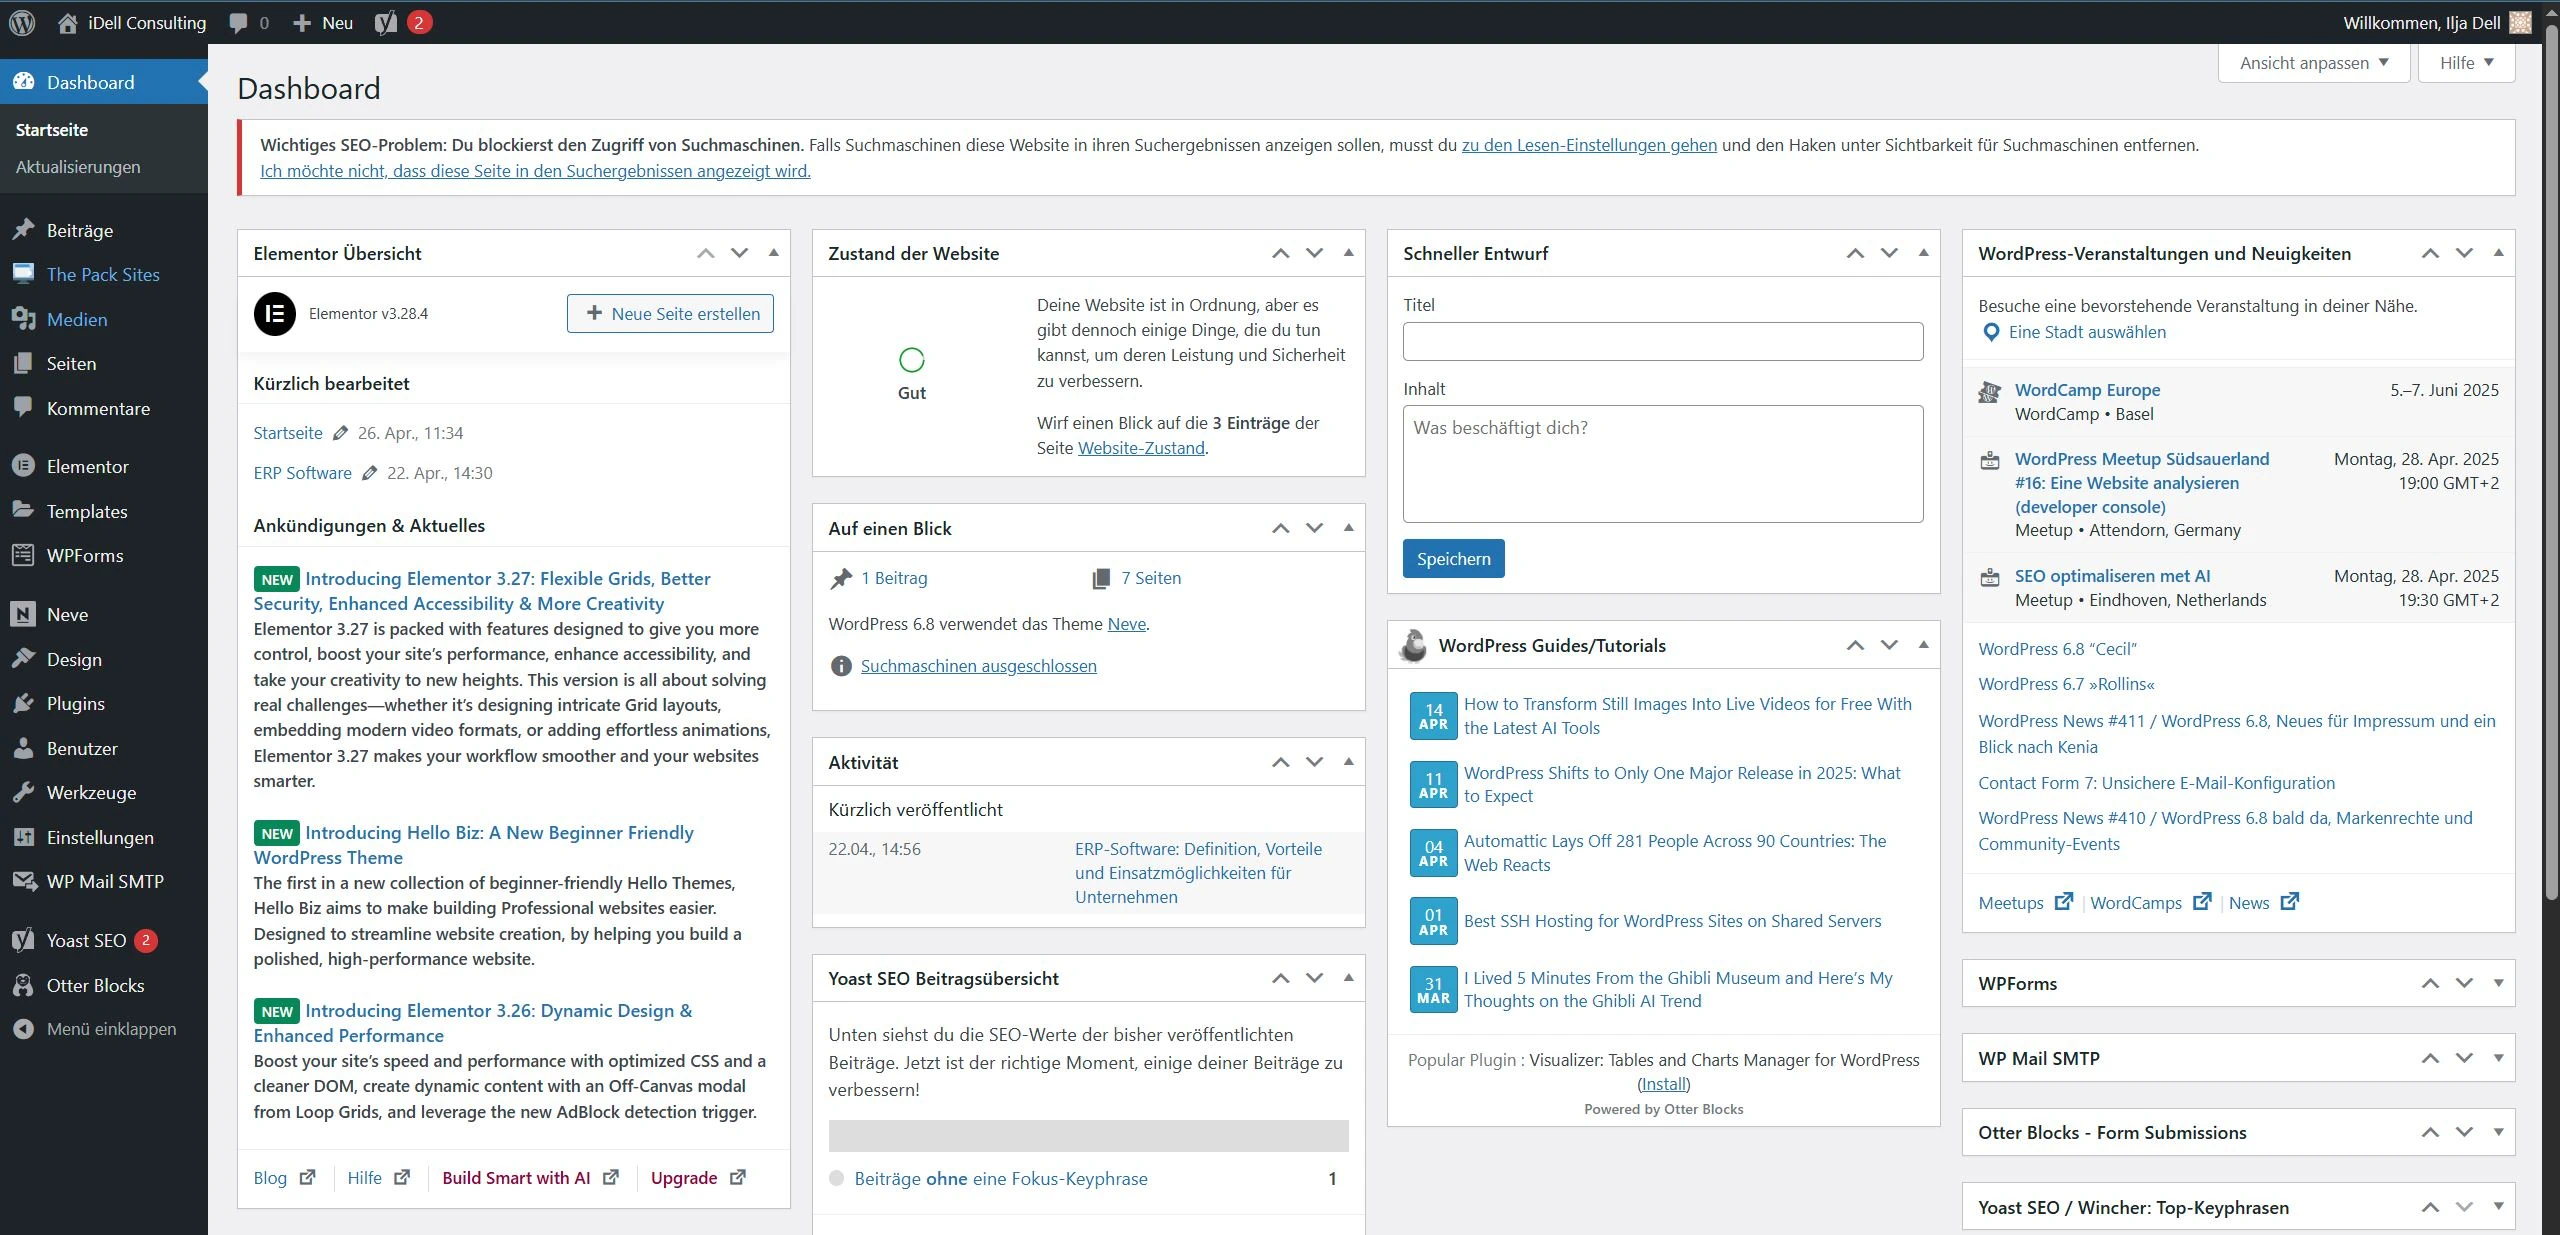Toggle the WordPress Guides/Tutorials panel

click(x=1923, y=645)
